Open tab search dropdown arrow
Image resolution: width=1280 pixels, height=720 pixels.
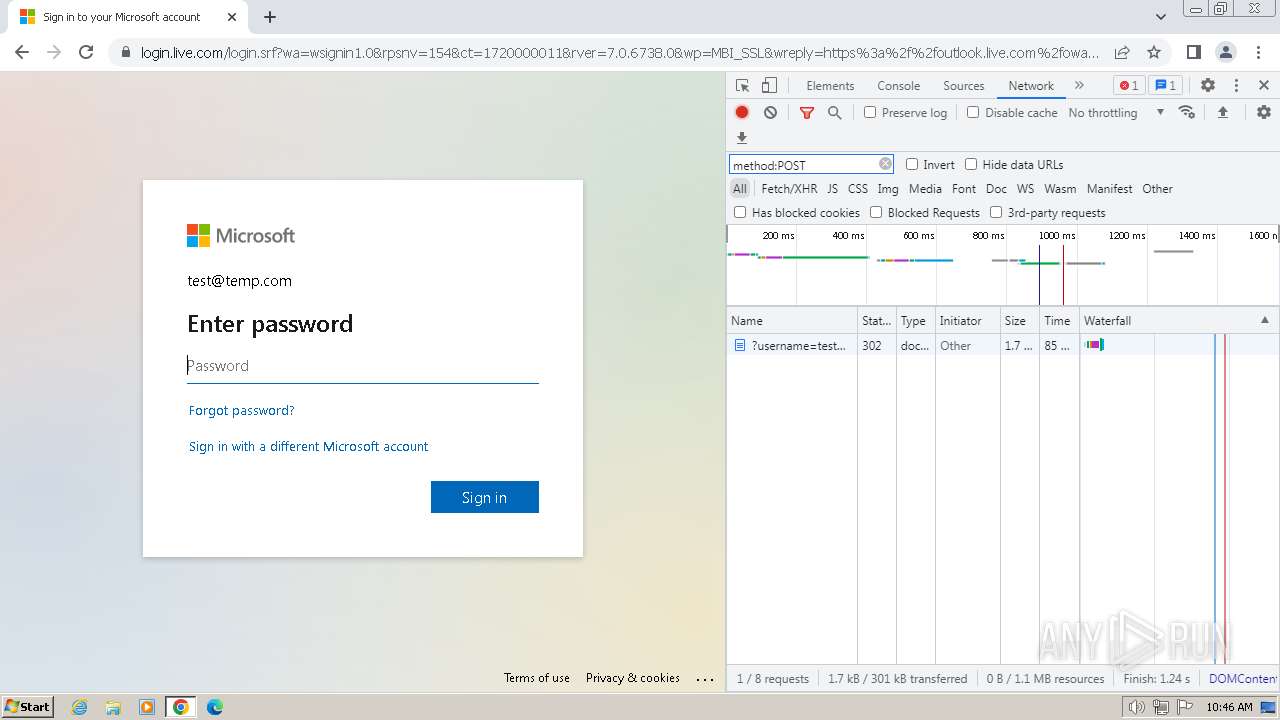[1161, 17]
